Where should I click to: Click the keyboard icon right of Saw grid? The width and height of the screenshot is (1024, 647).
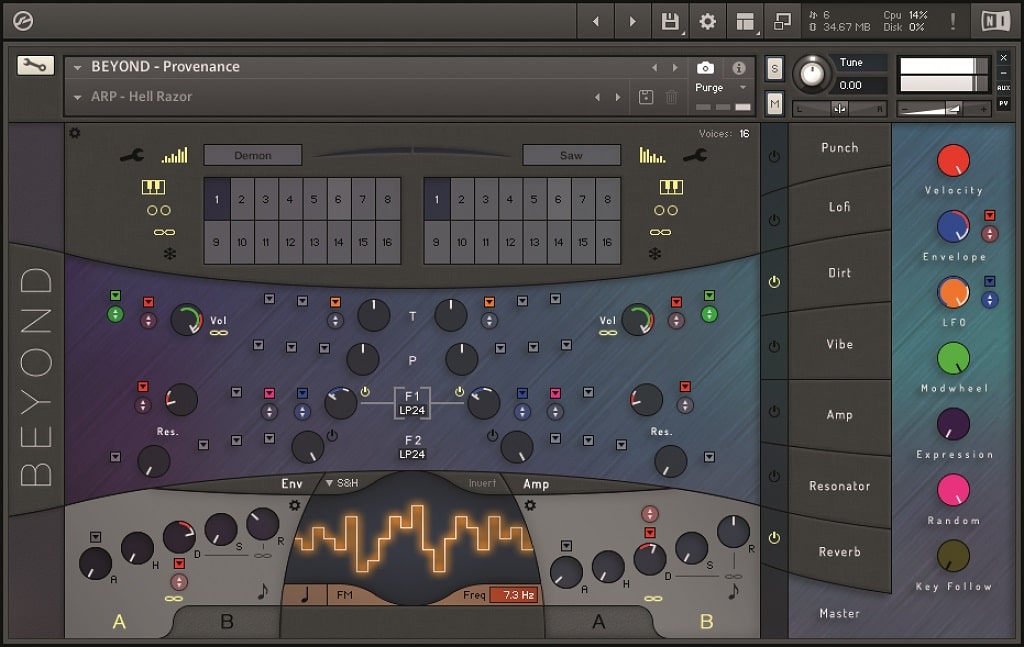click(671, 187)
